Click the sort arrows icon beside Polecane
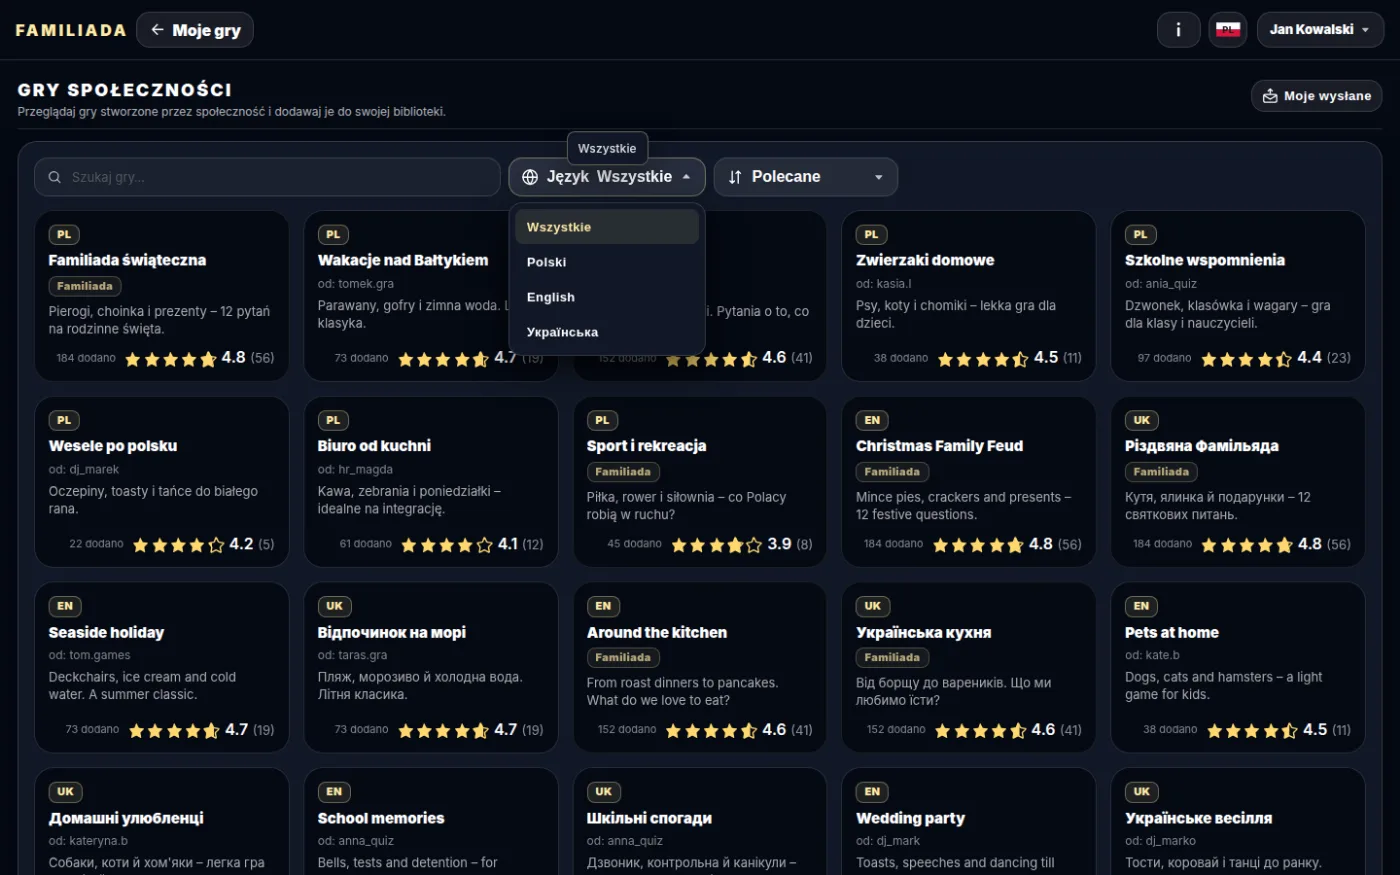This screenshot has height=875, width=1400. (735, 177)
